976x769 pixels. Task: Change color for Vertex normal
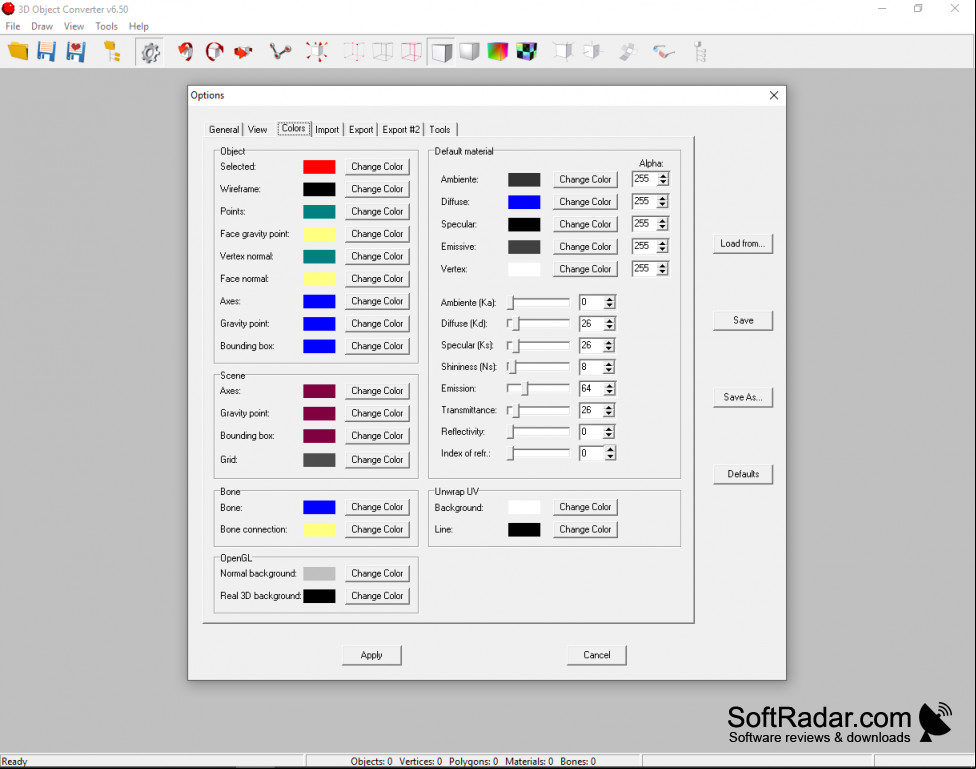click(377, 257)
